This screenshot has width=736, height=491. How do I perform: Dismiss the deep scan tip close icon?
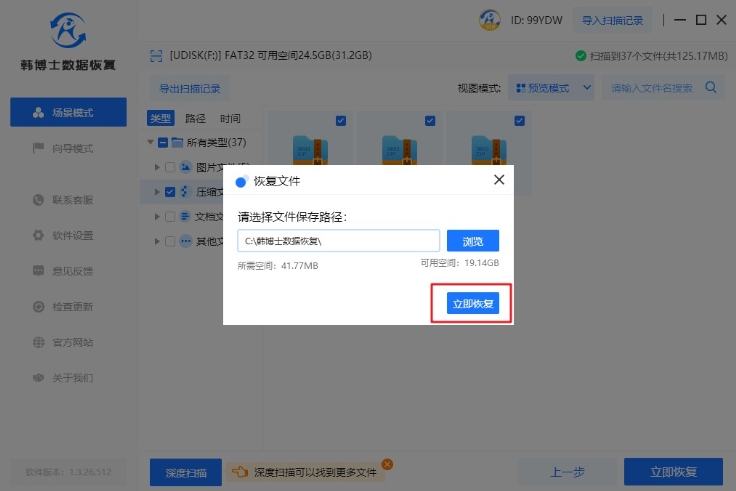[x=387, y=464]
